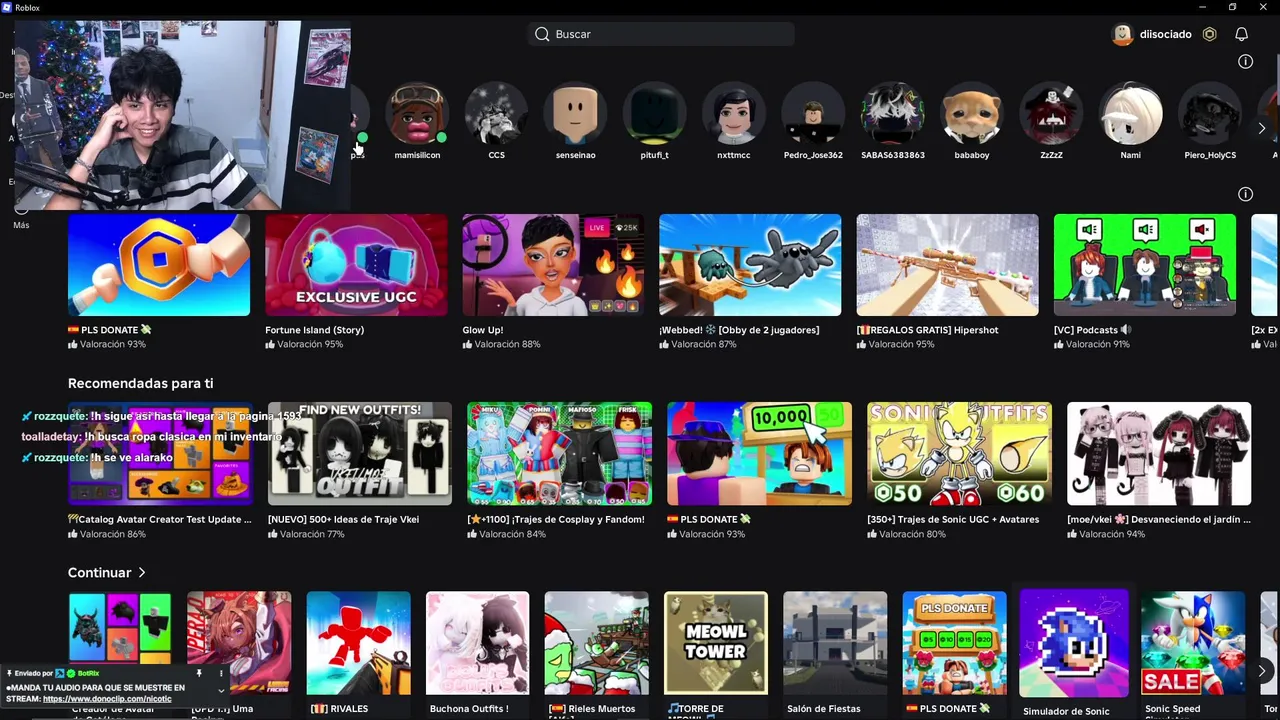The width and height of the screenshot is (1280, 720).
Task: Open the notifications bell icon
Action: (x=1241, y=34)
